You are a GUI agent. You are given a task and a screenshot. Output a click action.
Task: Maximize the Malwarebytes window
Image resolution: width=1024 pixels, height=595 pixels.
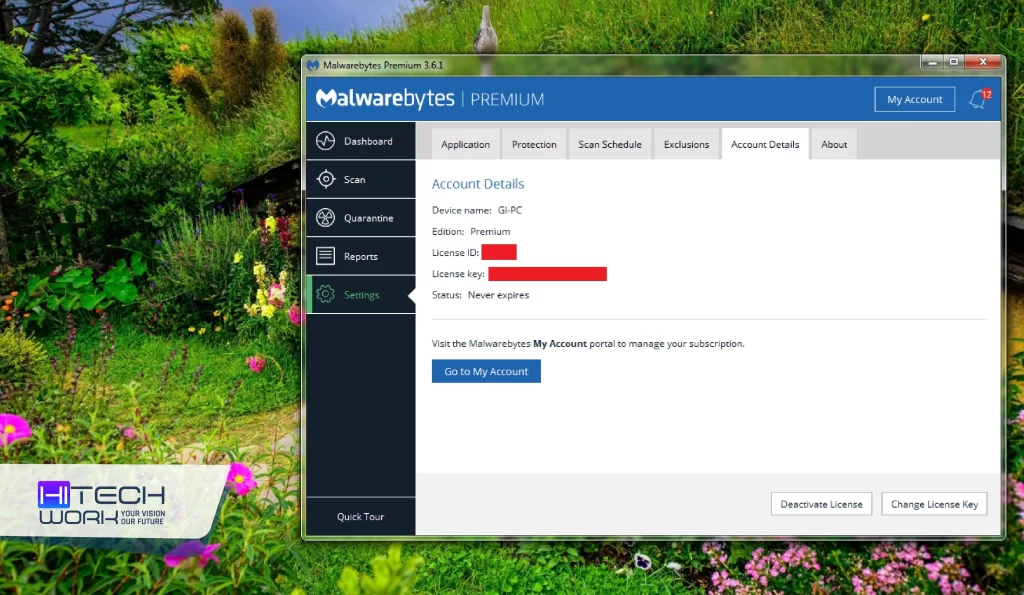click(x=953, y=62)
